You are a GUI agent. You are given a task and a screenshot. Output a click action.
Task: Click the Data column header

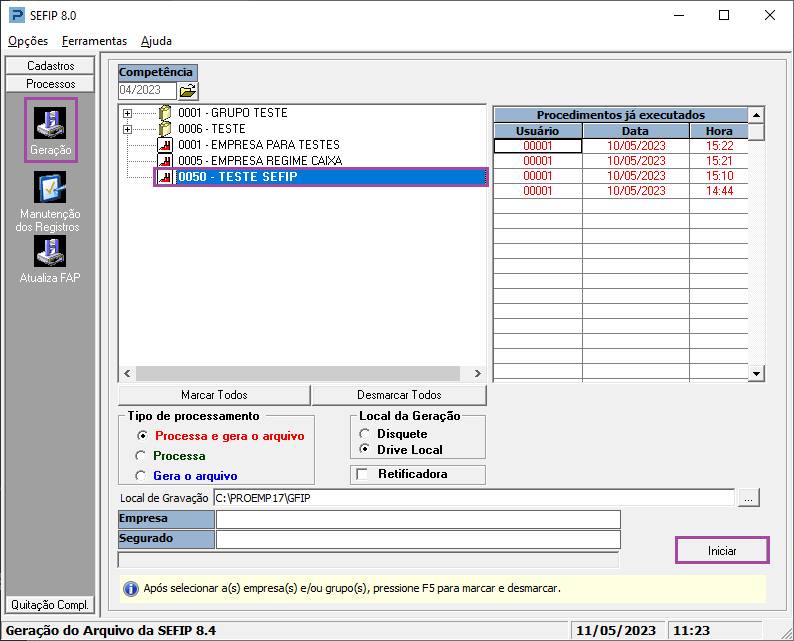636,131
